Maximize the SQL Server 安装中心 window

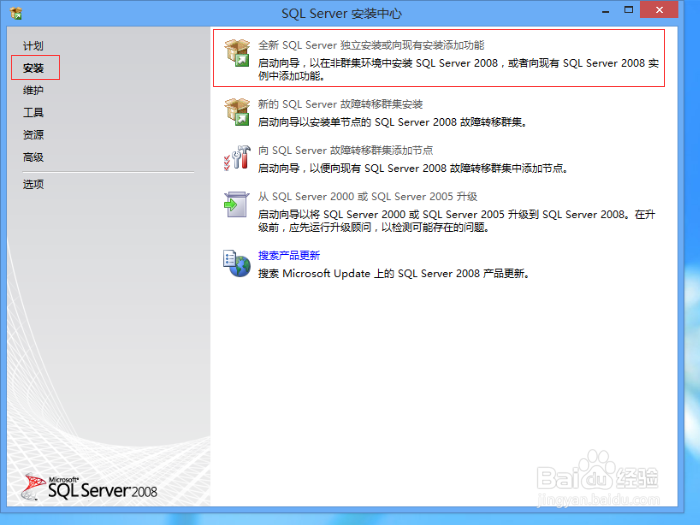click(629, 10)
